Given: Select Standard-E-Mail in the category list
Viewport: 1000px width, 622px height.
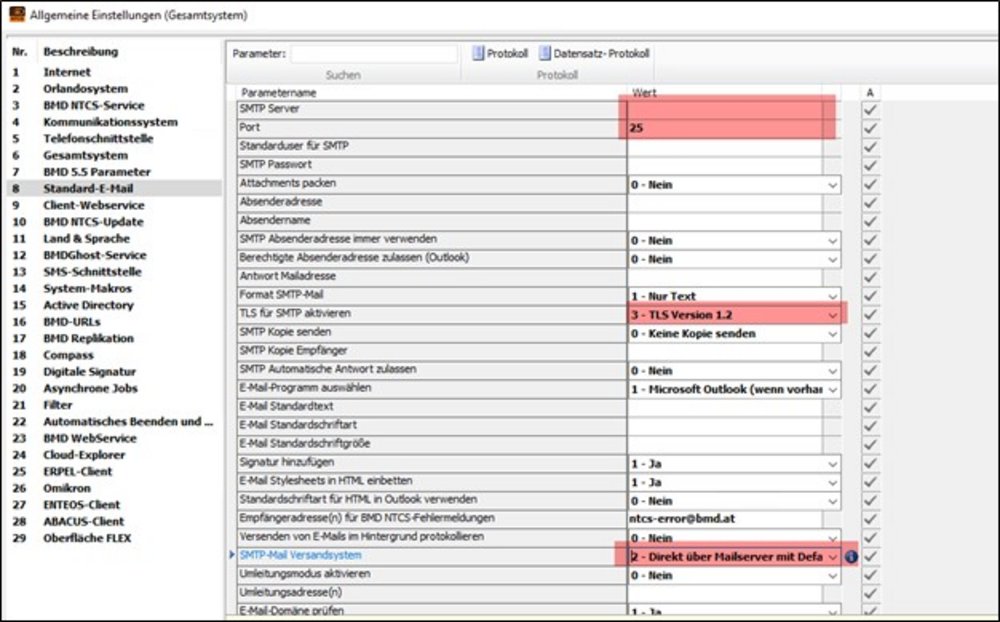Looking at the screenshot, I should tap(88, 188).
